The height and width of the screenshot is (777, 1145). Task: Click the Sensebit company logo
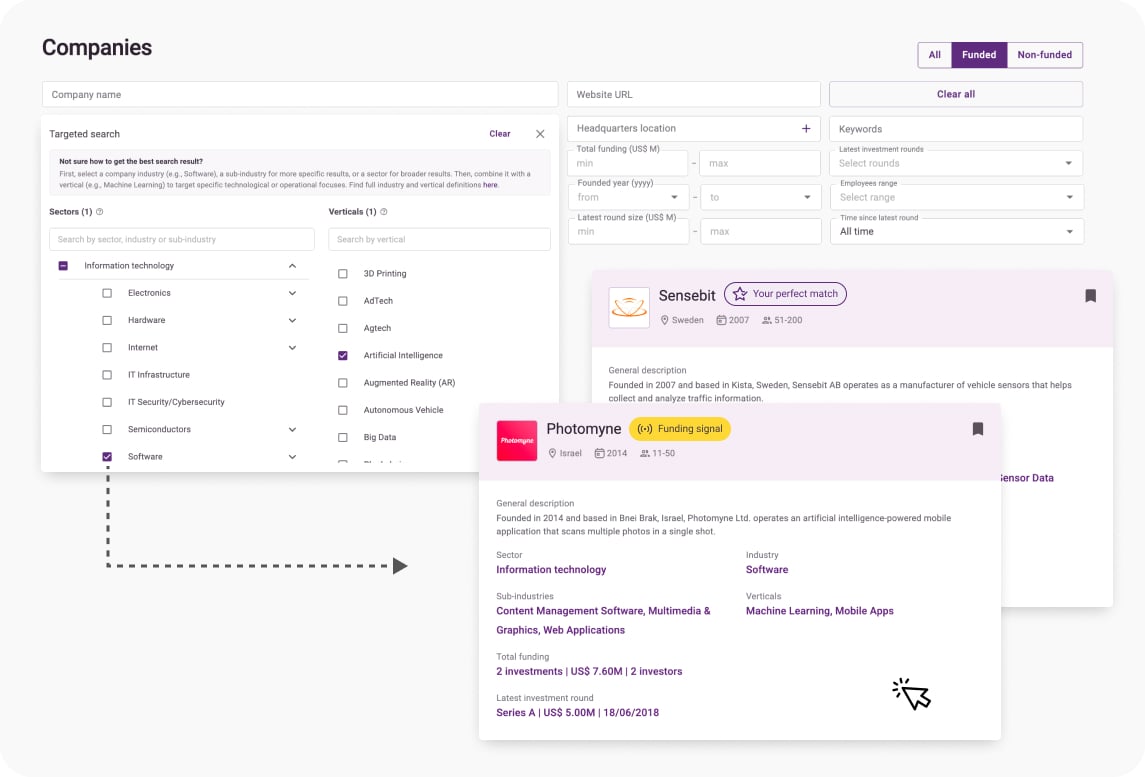point(629,307)
